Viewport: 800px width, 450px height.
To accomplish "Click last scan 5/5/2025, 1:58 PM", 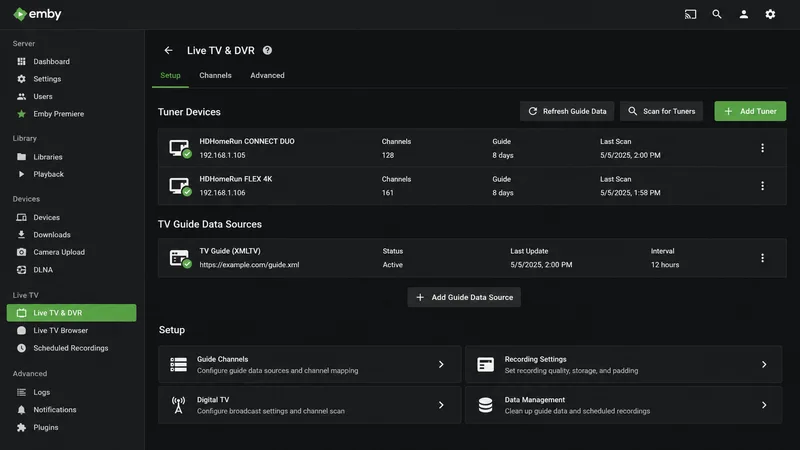I will point(630,193).
